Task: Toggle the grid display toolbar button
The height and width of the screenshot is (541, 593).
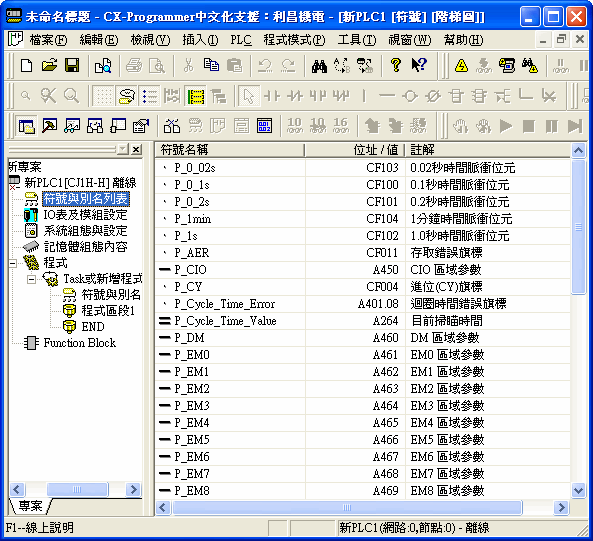Action: tap(103, 96)
